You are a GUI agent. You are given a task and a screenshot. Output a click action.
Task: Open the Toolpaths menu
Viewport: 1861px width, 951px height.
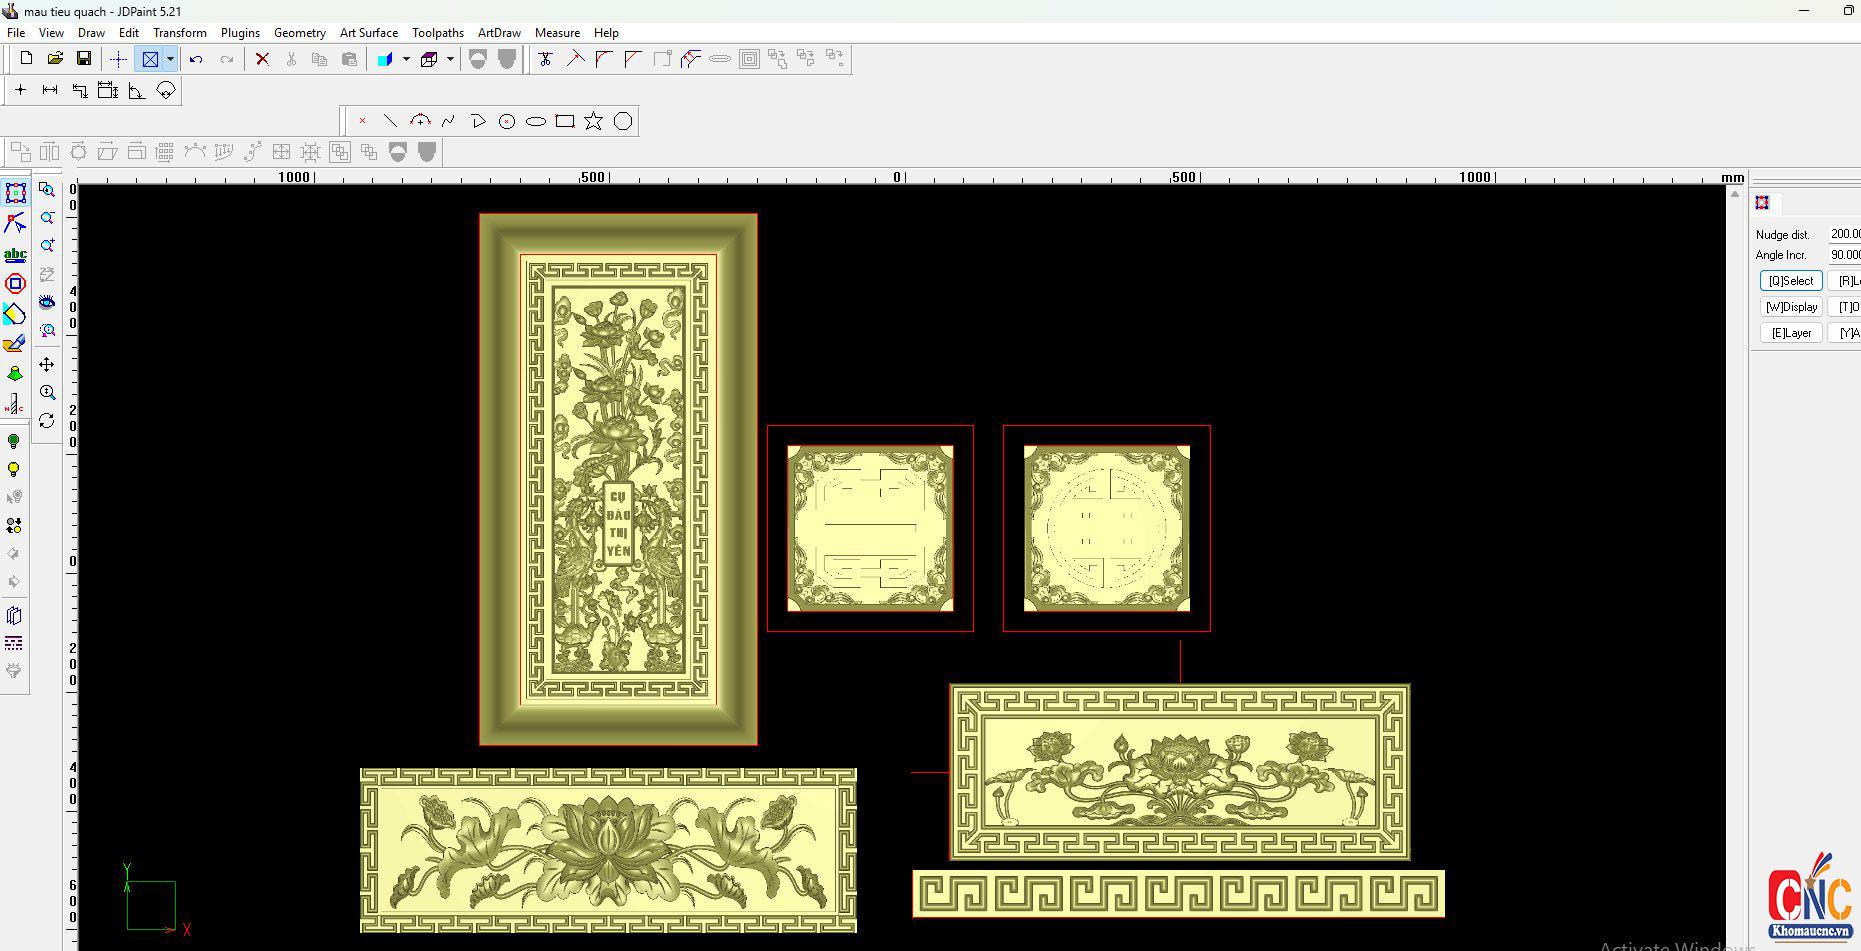click(x=438, y=33)
